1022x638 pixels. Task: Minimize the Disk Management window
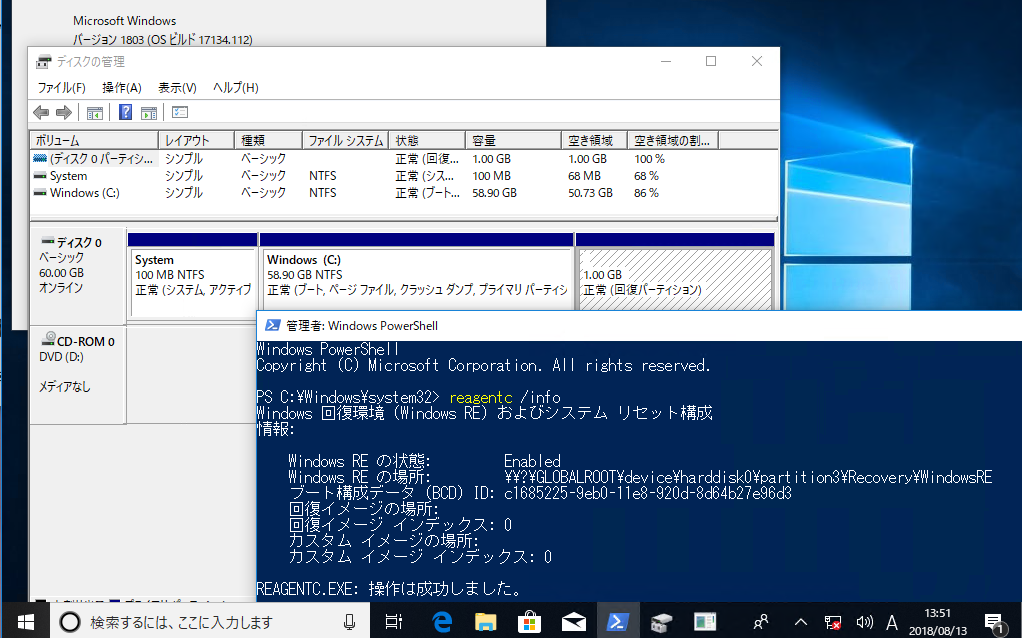pyautogui.click(x=666, y=61)
